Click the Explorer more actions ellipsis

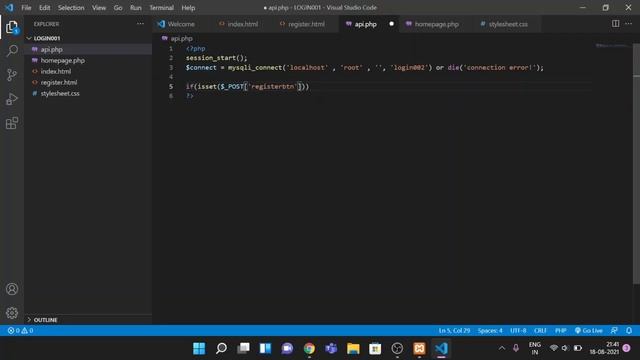(x=140, y=24)
